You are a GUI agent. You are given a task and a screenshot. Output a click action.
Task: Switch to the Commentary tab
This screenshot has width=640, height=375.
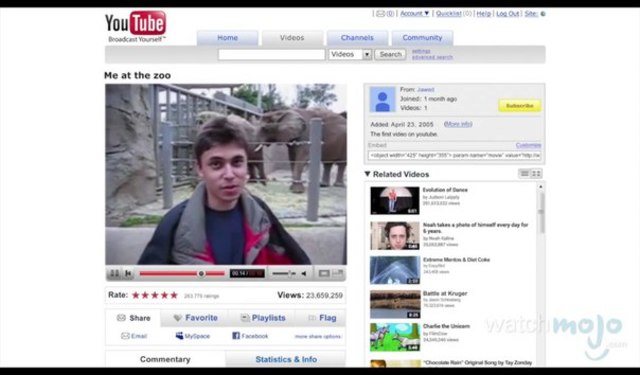coord(165,359)
